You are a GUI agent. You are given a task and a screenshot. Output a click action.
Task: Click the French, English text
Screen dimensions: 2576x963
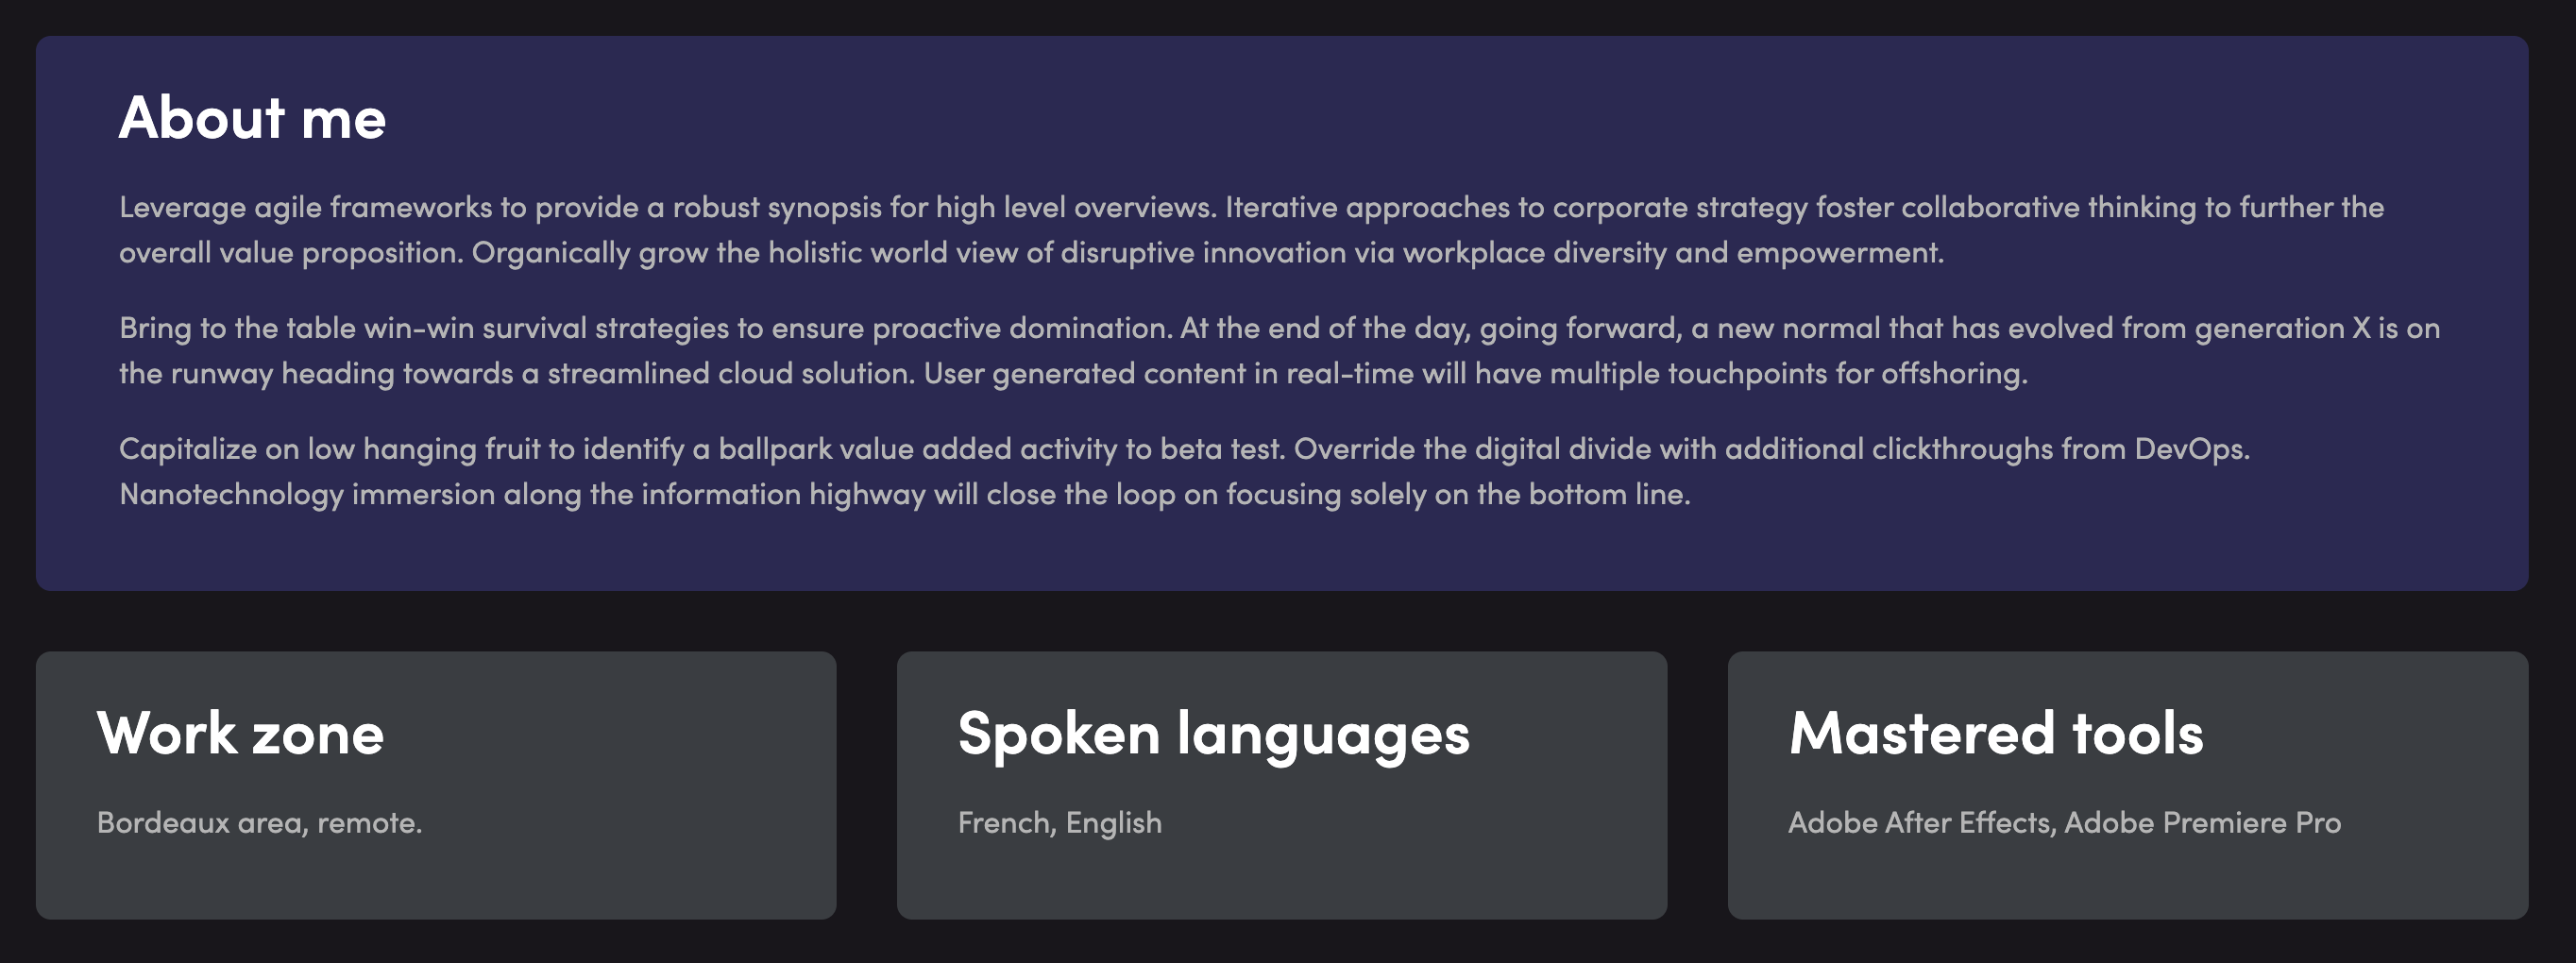click(x=1060, y=823)
